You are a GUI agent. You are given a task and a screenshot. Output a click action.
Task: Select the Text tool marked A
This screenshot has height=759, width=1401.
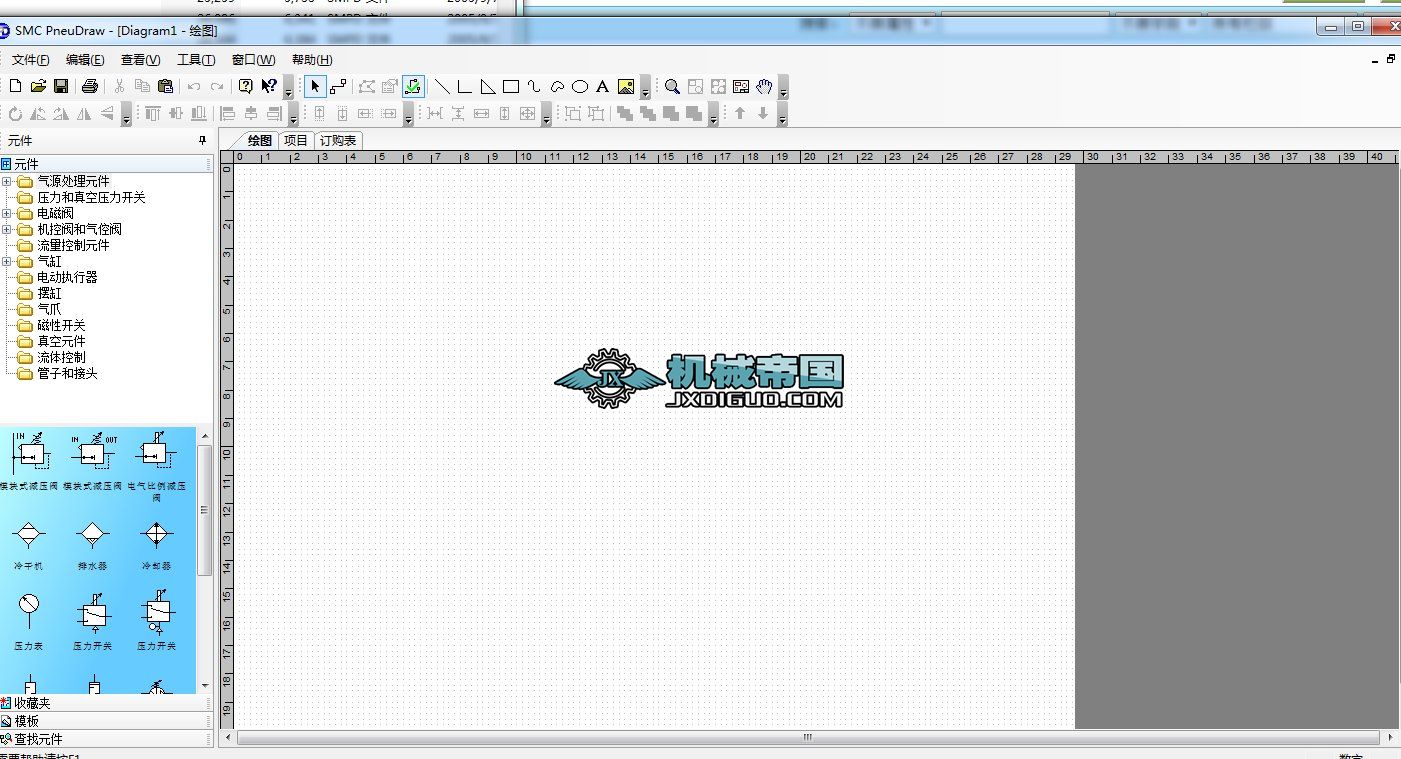point(603,87)
